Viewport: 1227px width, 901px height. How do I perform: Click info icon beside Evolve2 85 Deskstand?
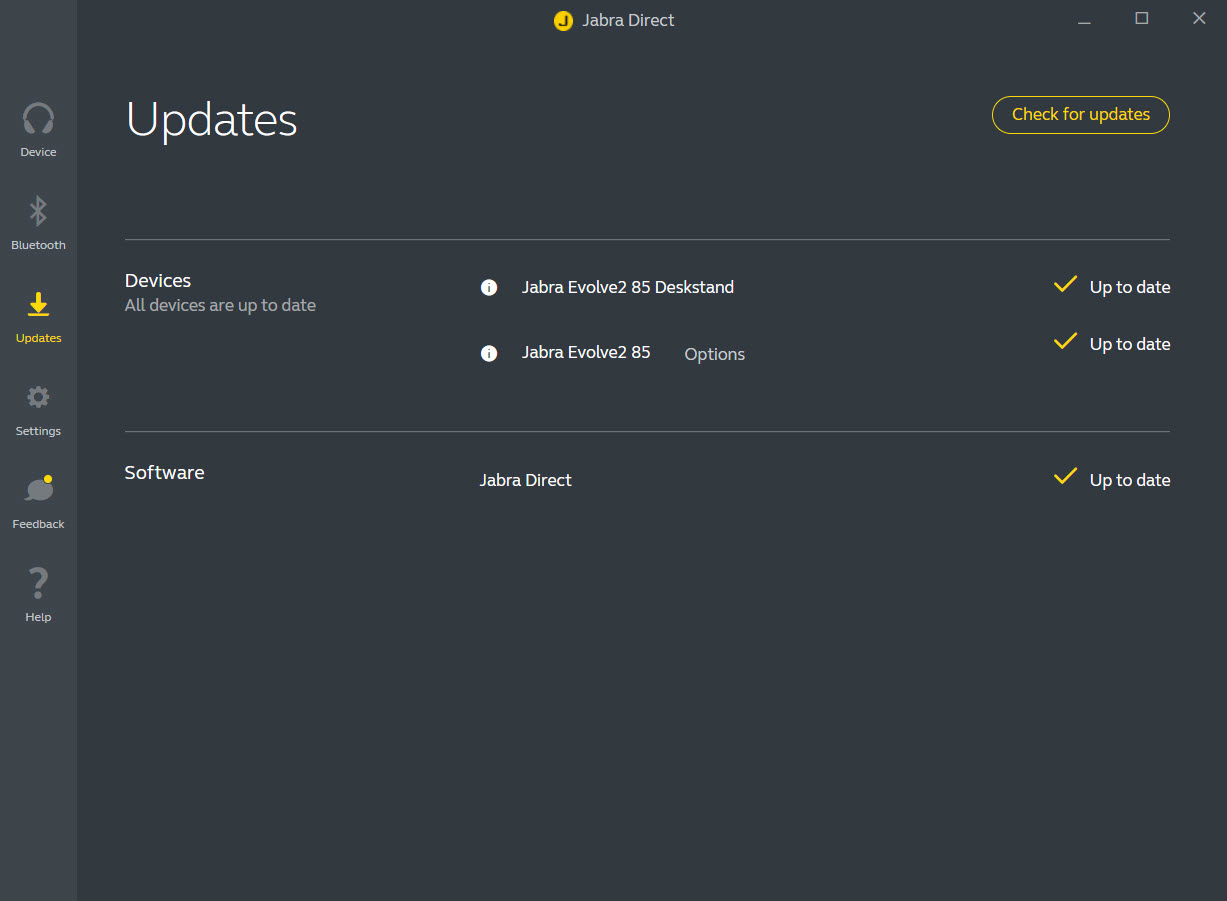pyautogui.click(x=489, y=288)
